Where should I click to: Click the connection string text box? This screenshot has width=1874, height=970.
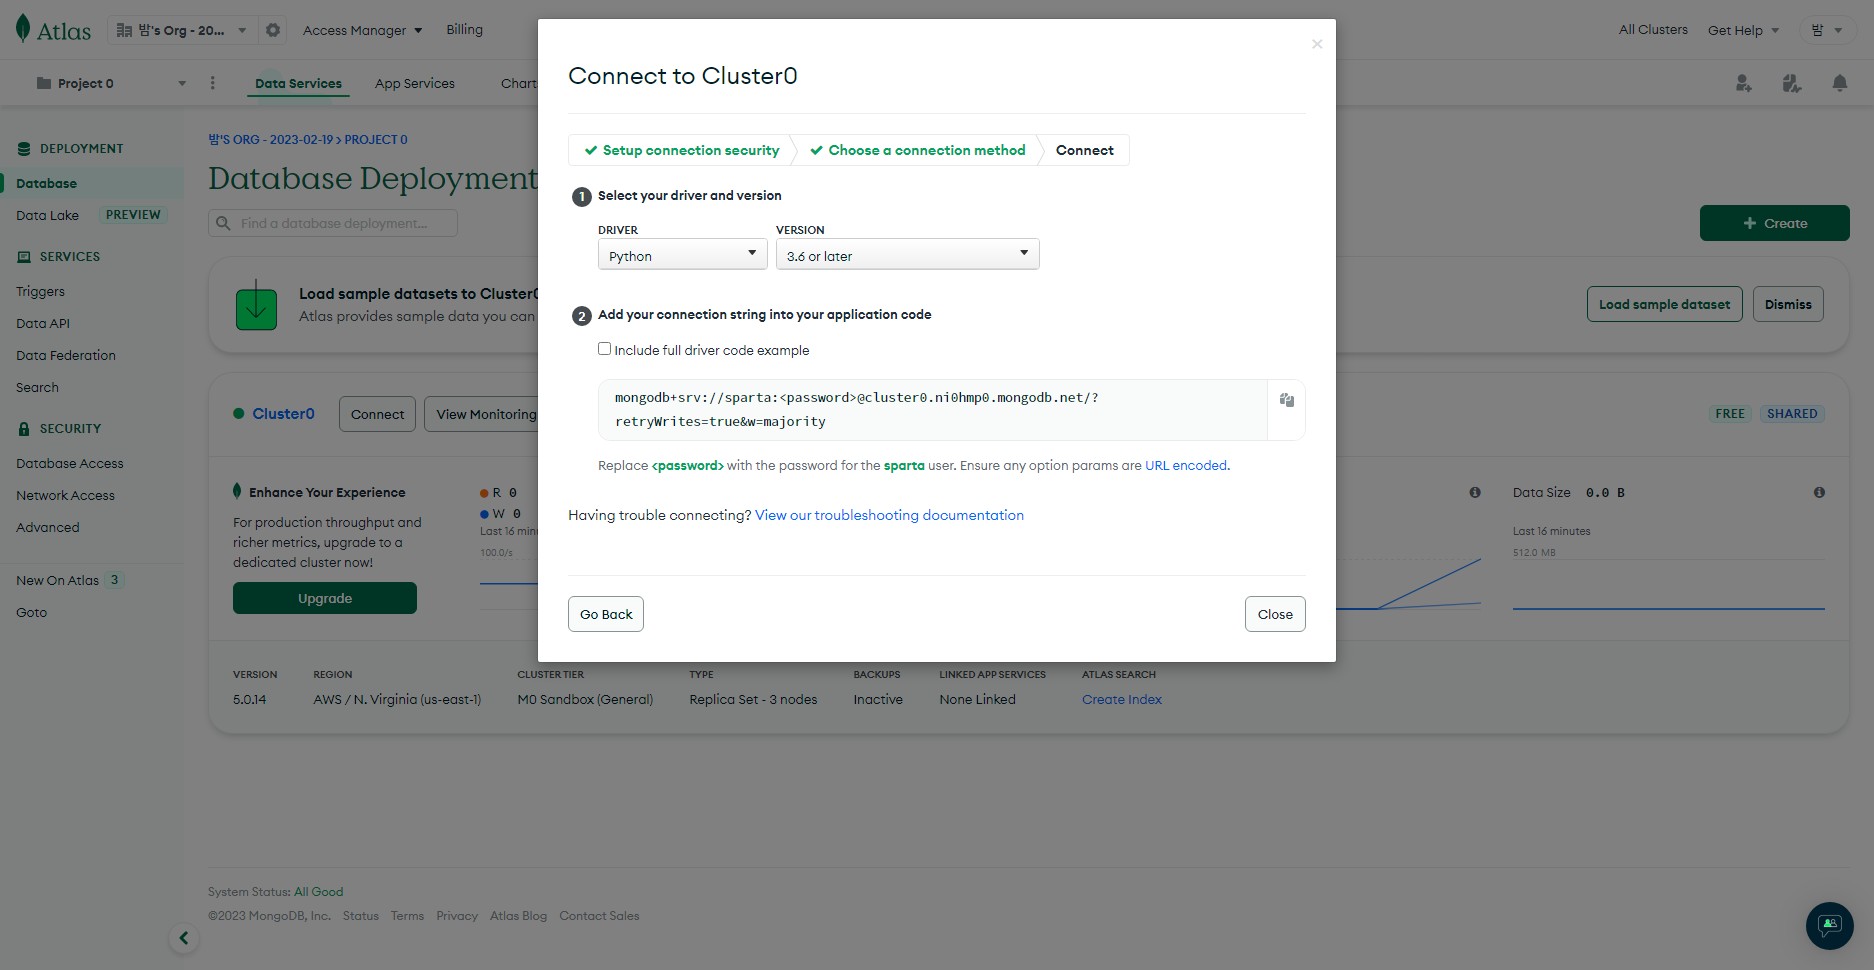tap(933, 410)
